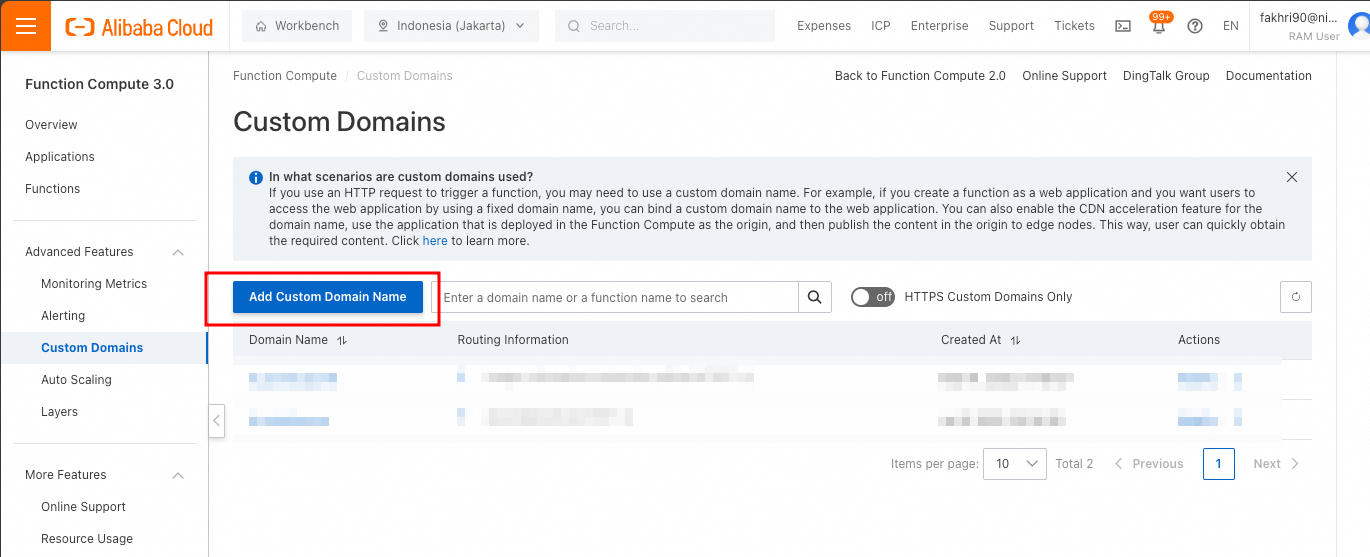
Task: Open the Support menu
Action: pos(1011,26)
